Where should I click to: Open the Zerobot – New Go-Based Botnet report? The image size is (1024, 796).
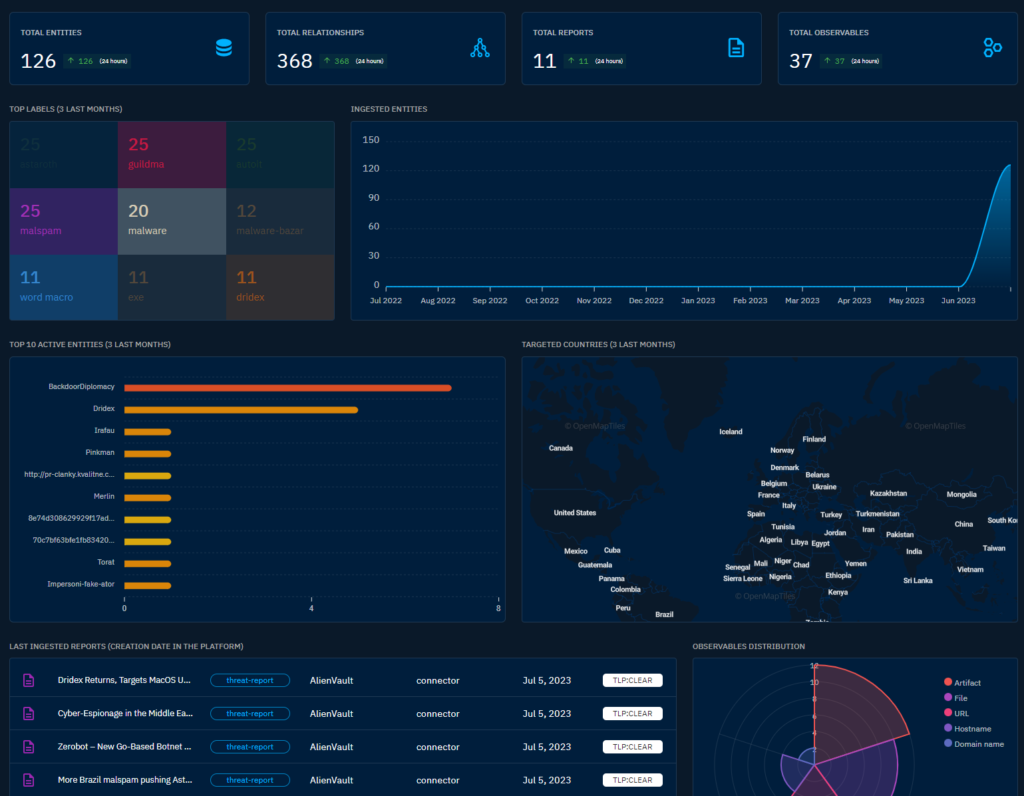[124, 747]
